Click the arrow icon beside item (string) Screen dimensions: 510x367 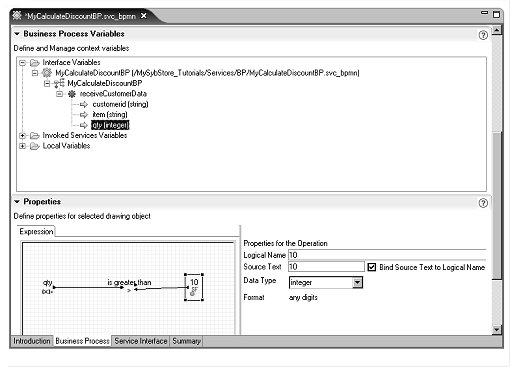click(x=84, y=115)
